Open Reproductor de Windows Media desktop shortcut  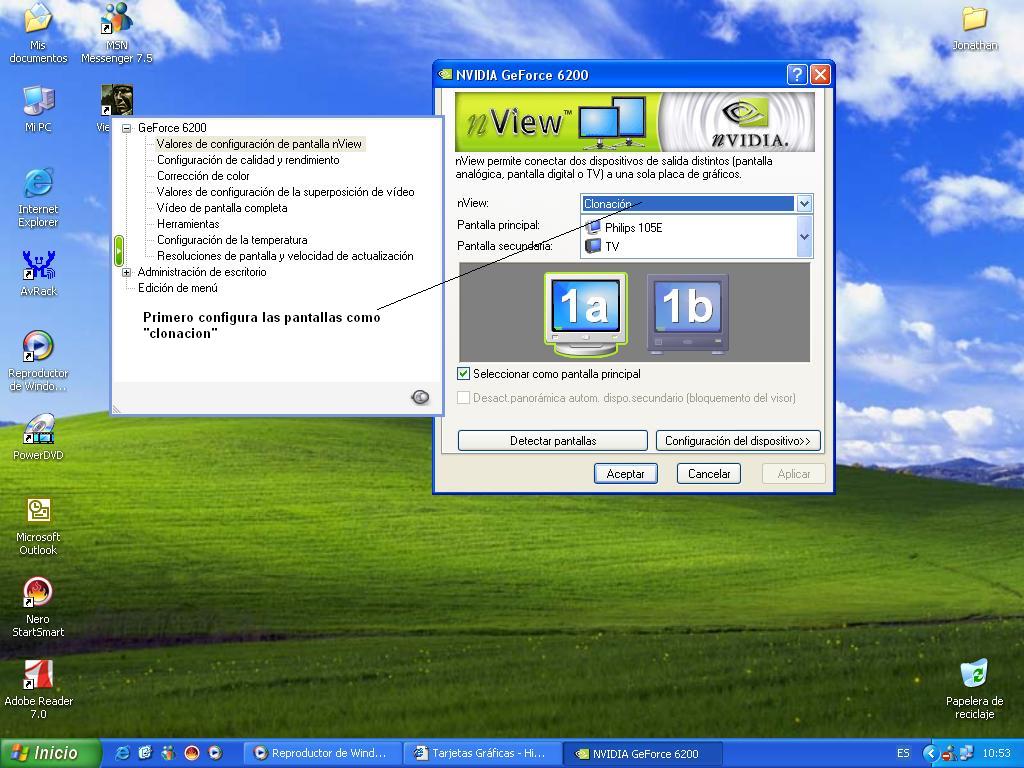38,361
